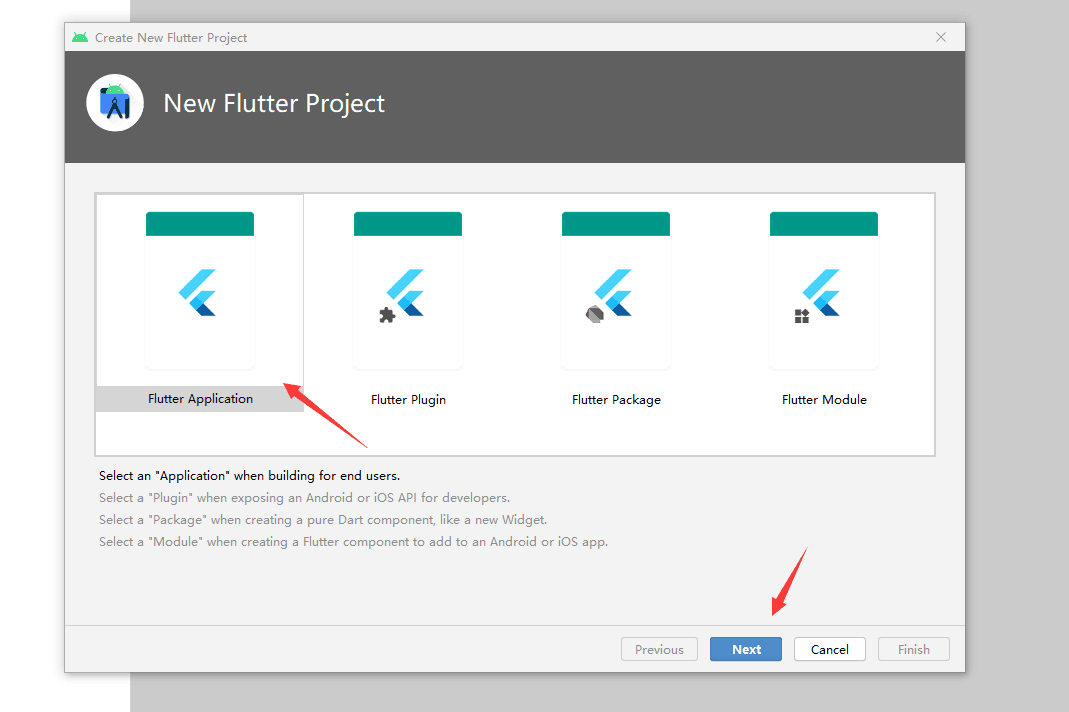Select the Flutter Package project icon
1069x712 pixels.
pos(616,291)
